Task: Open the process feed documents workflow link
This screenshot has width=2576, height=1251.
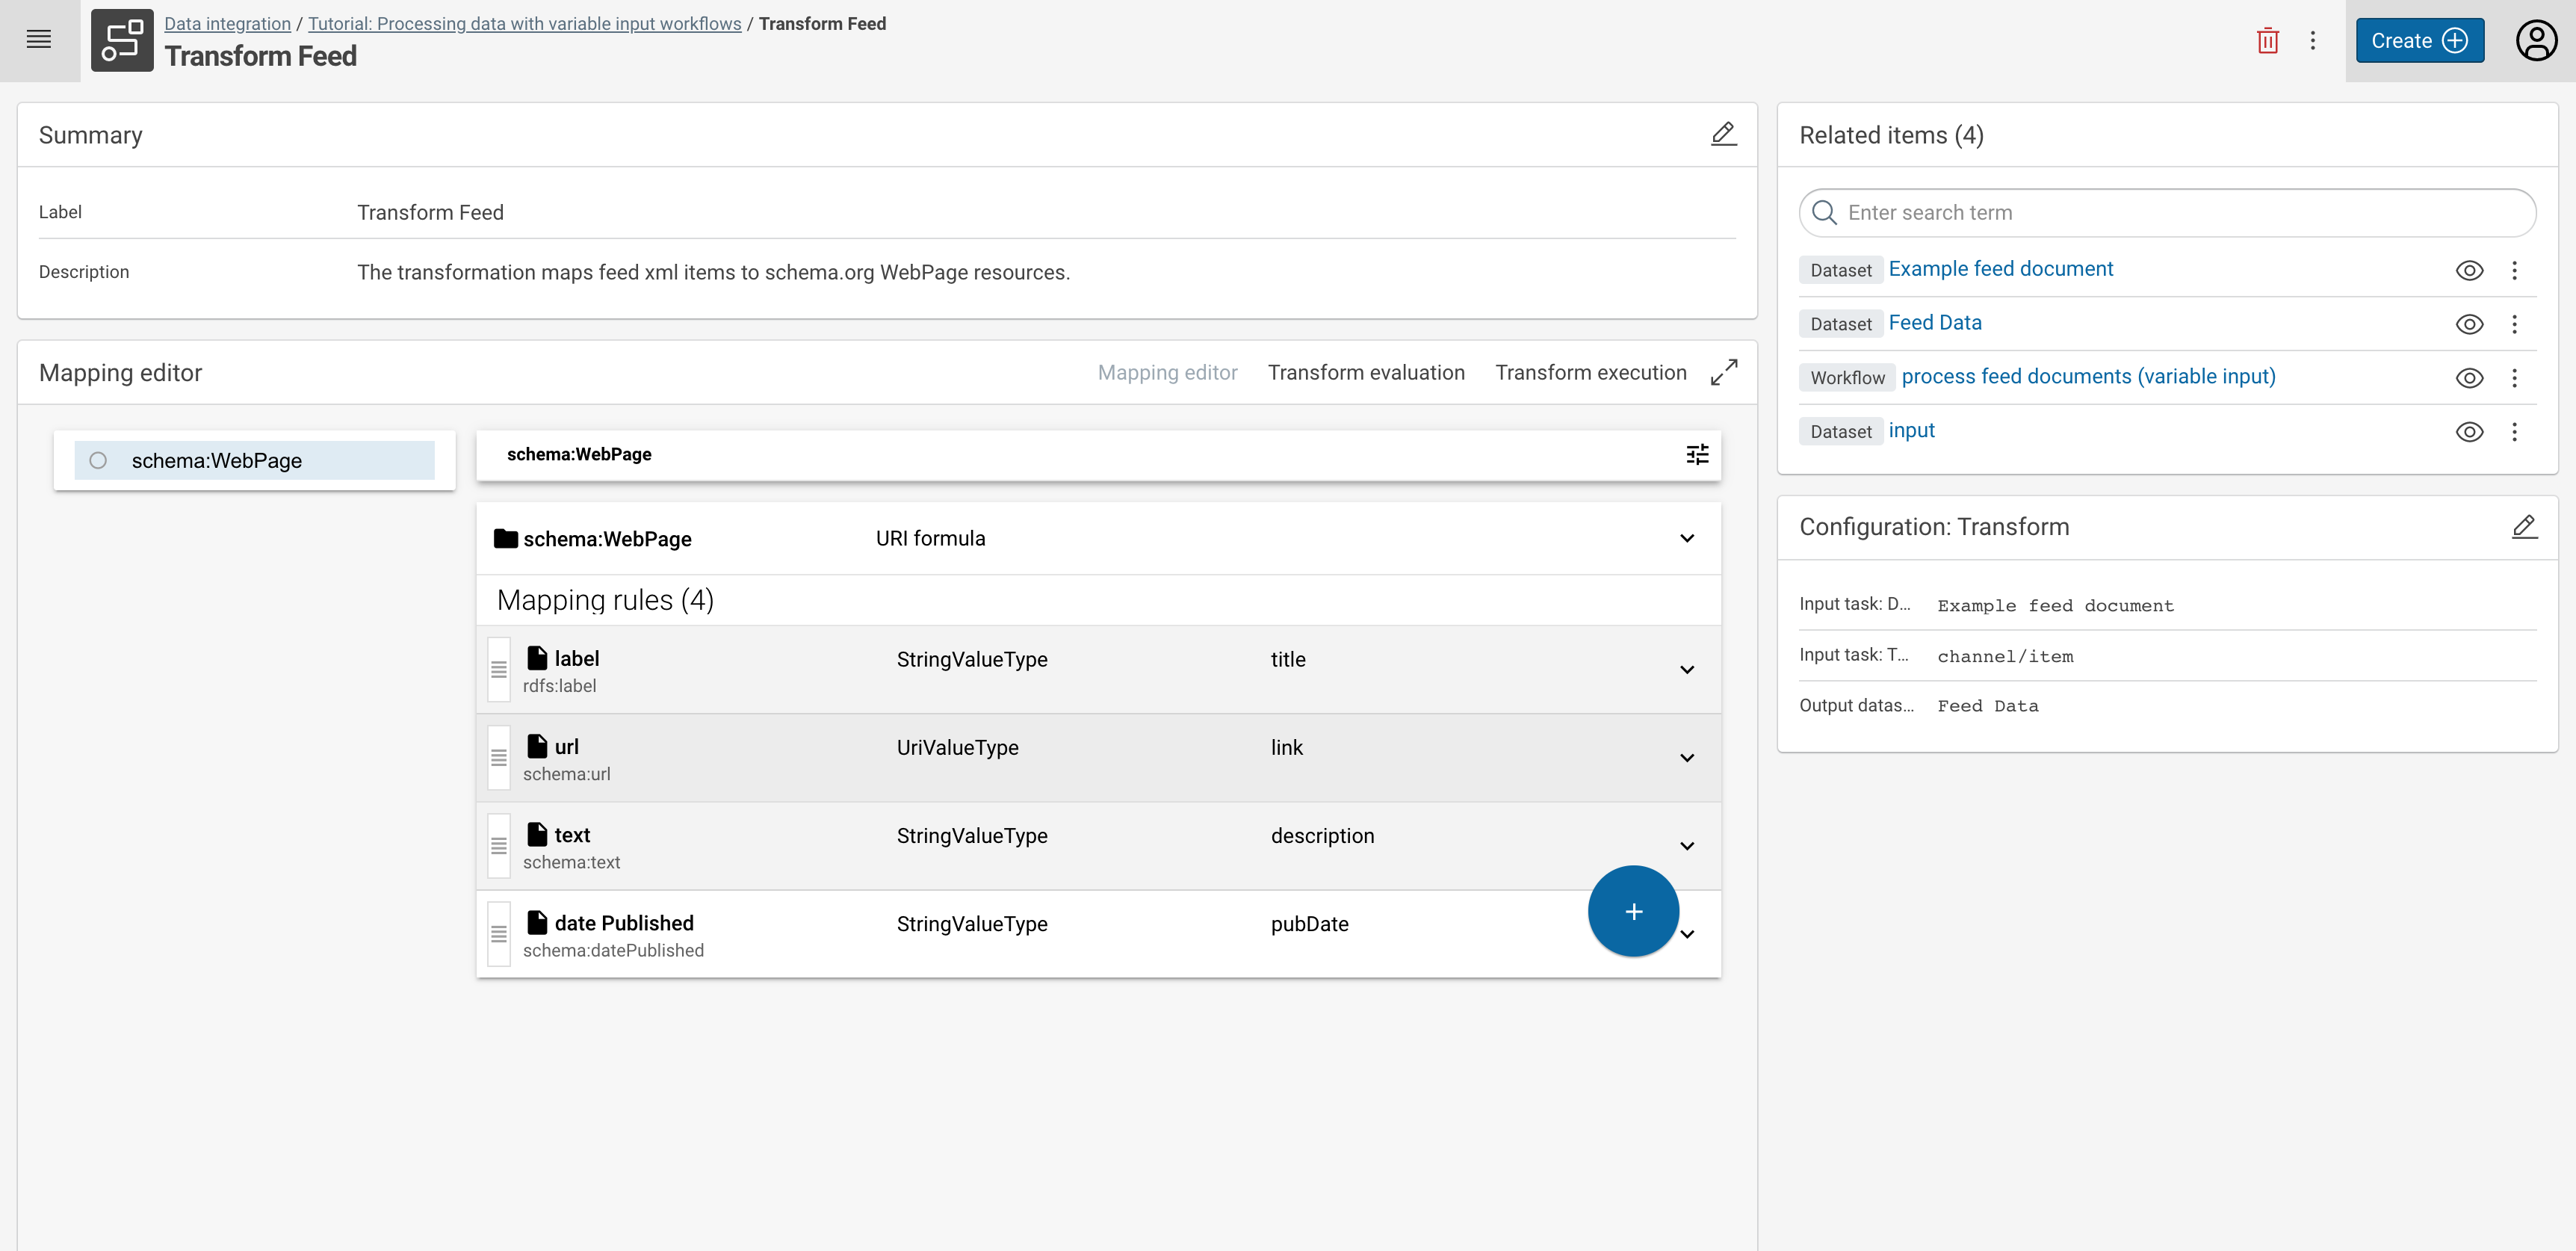Action: (2088, 376)
